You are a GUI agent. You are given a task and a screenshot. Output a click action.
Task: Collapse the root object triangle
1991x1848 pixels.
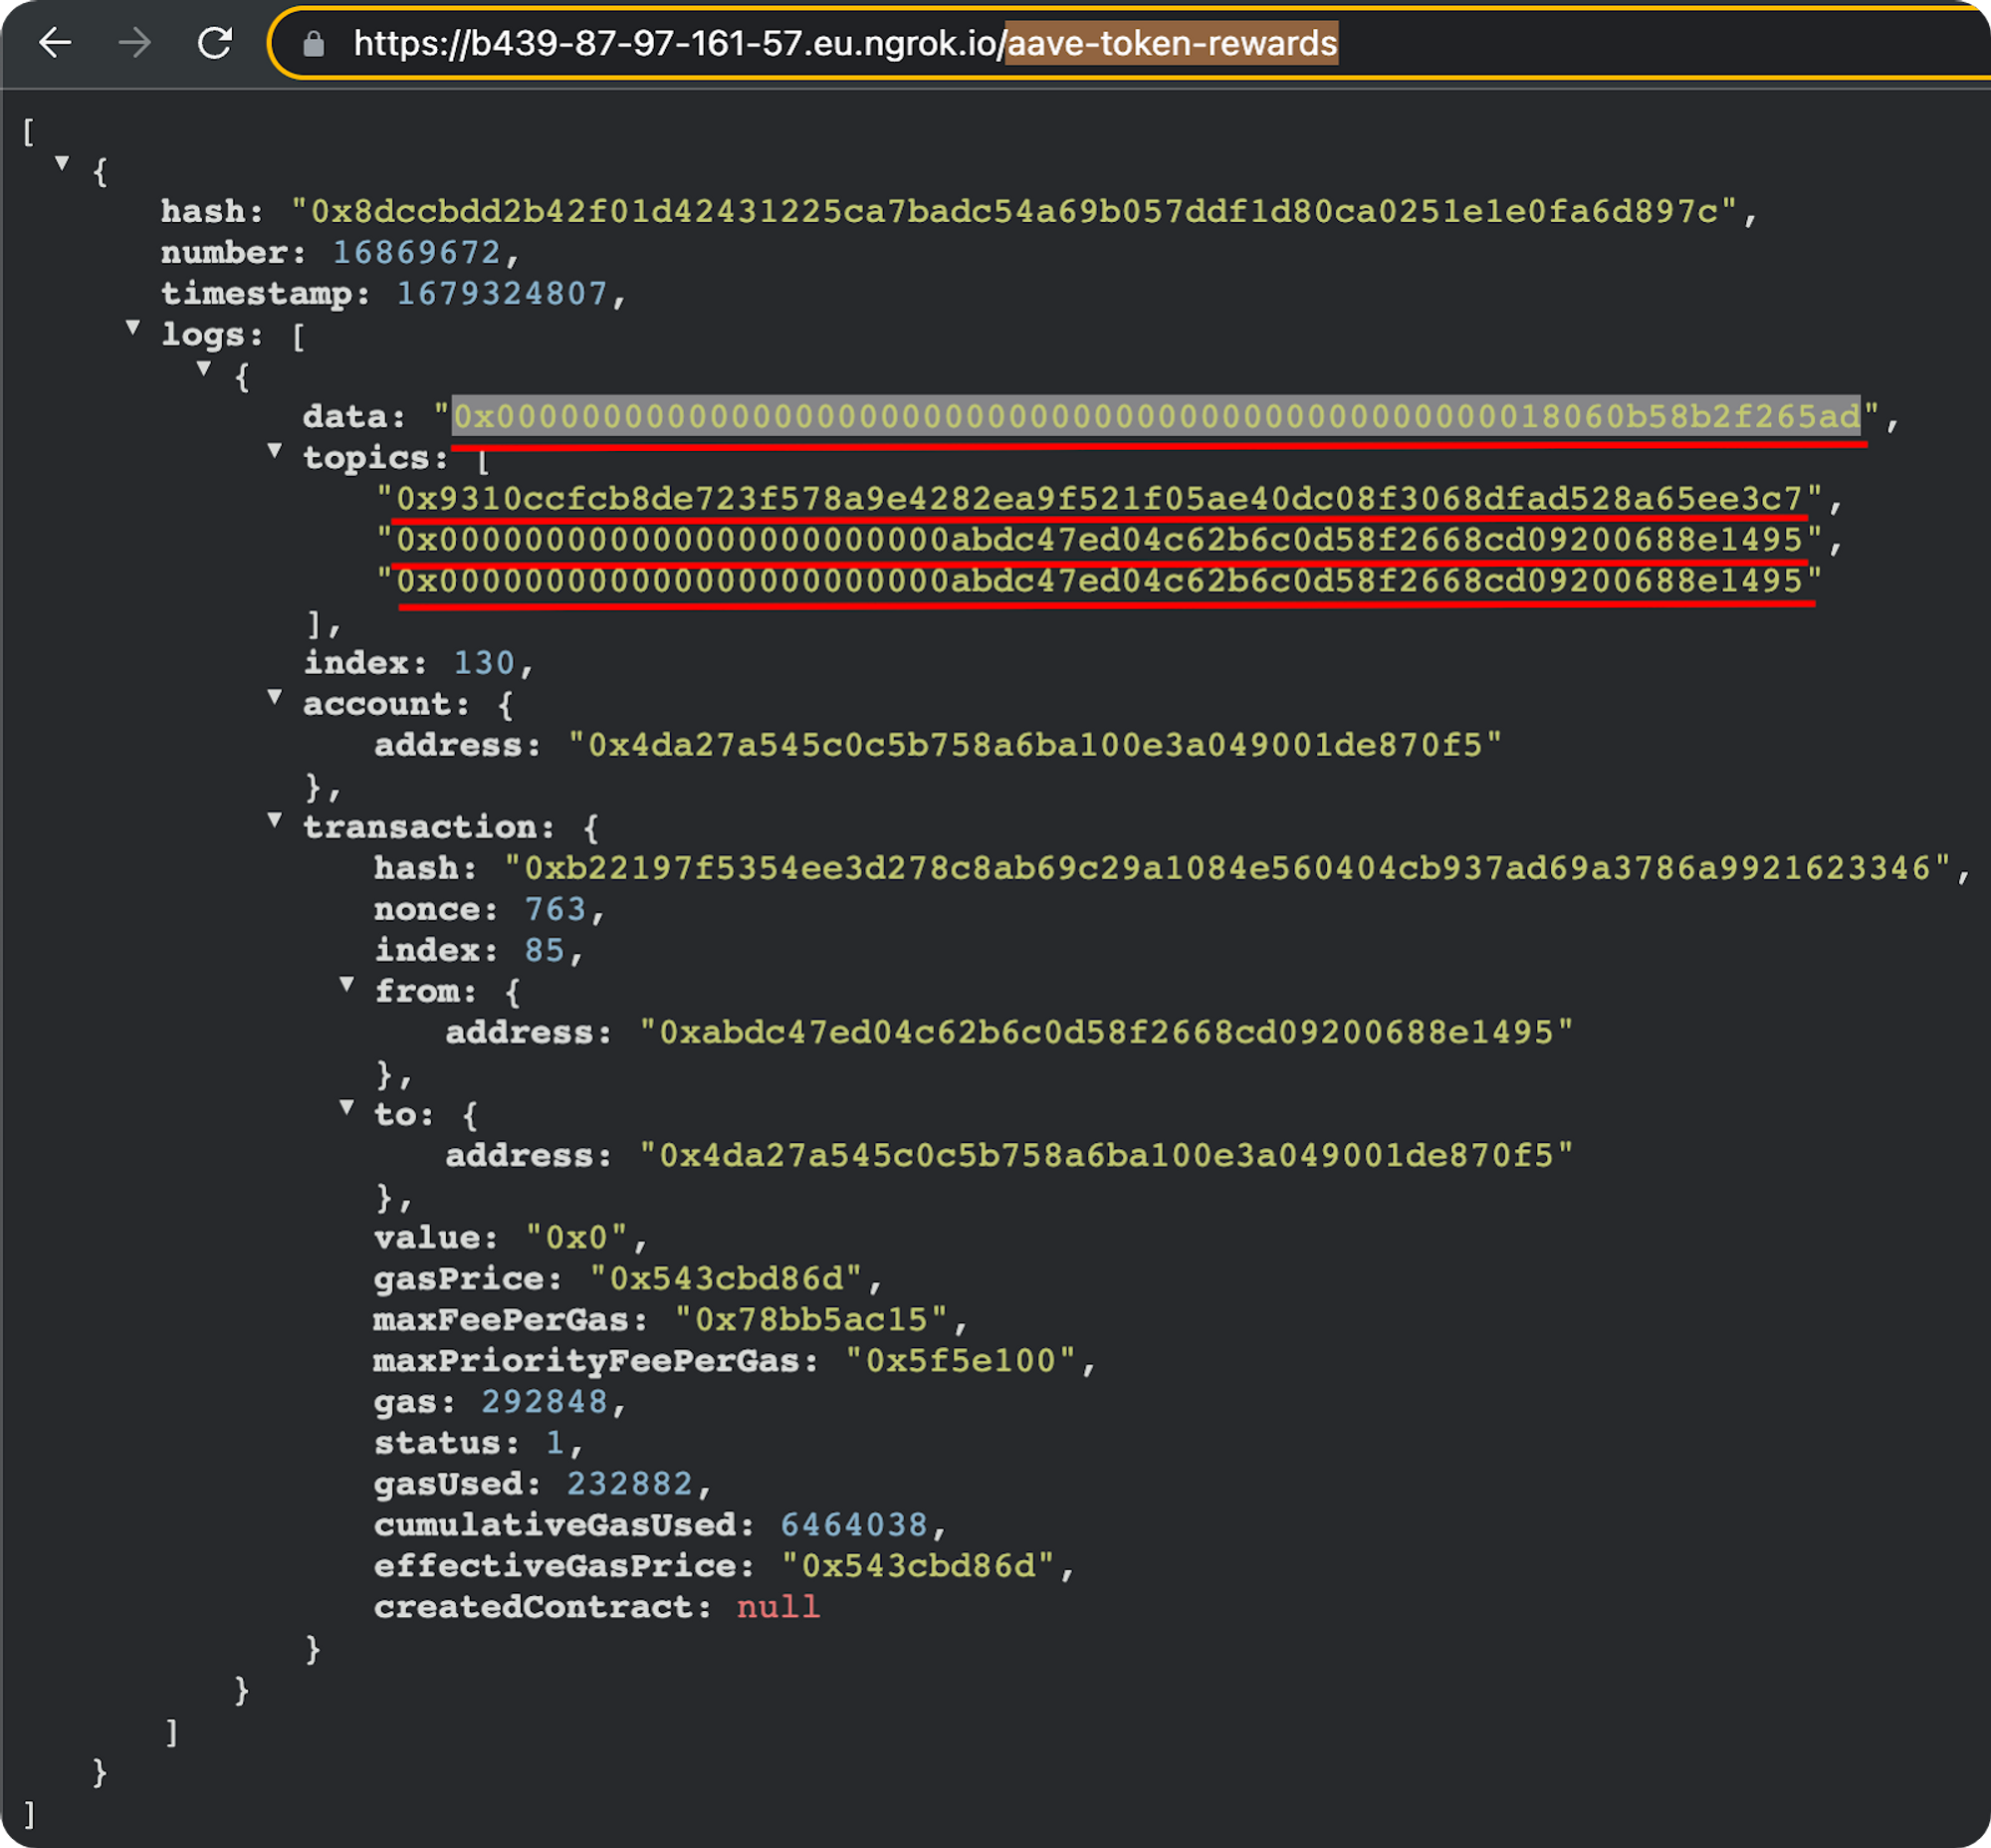62,163
